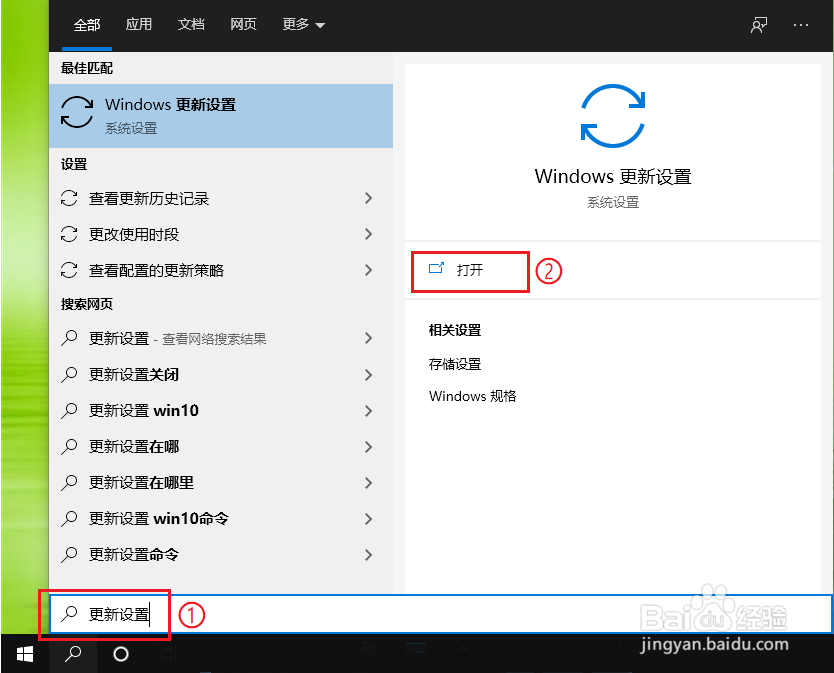Expand arrow for 更新设置在哪
This screenshot has width=834, height=673.
(369, 447)
